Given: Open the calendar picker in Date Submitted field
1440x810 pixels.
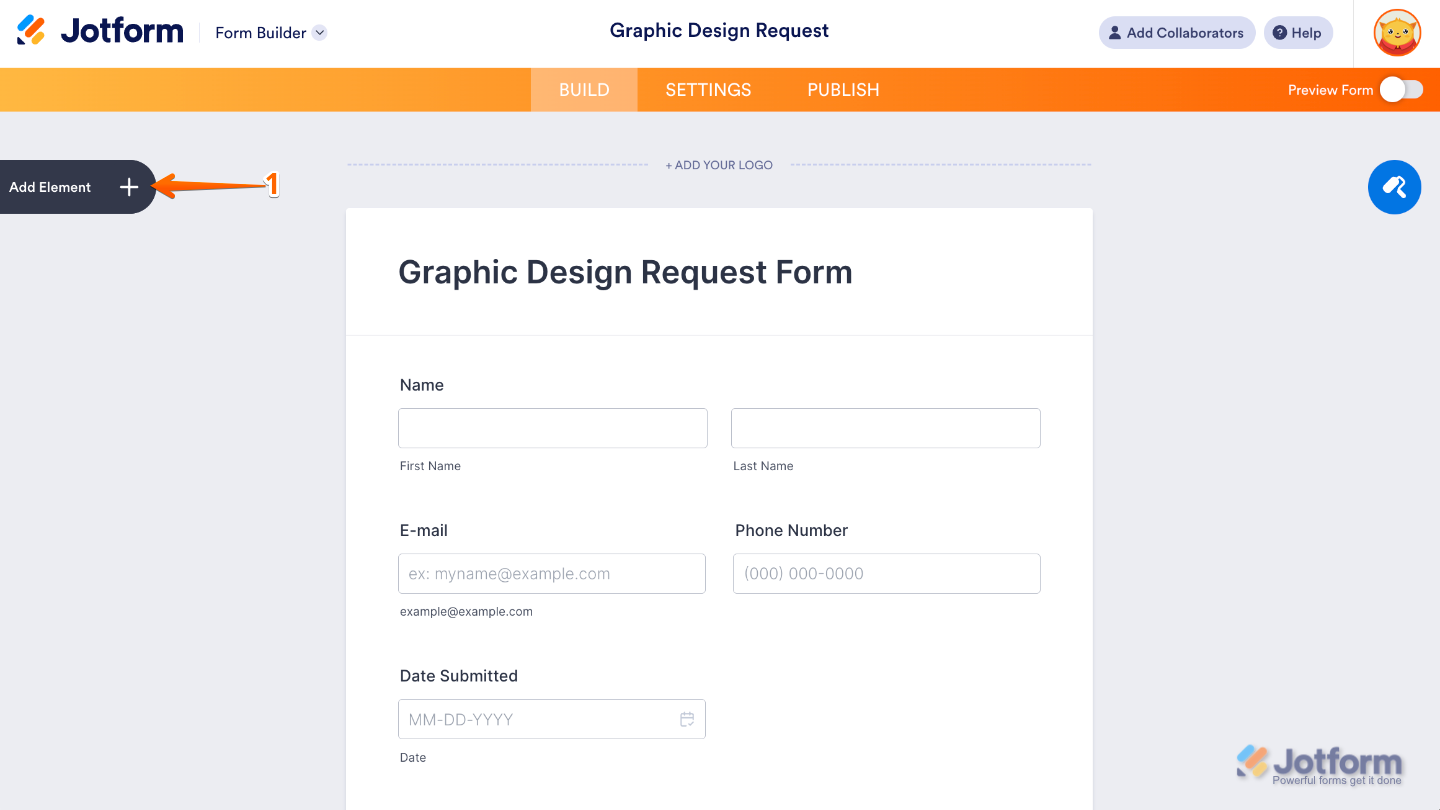Looking at the screenshot, I should pyautogui.click(x=687, y=718).
